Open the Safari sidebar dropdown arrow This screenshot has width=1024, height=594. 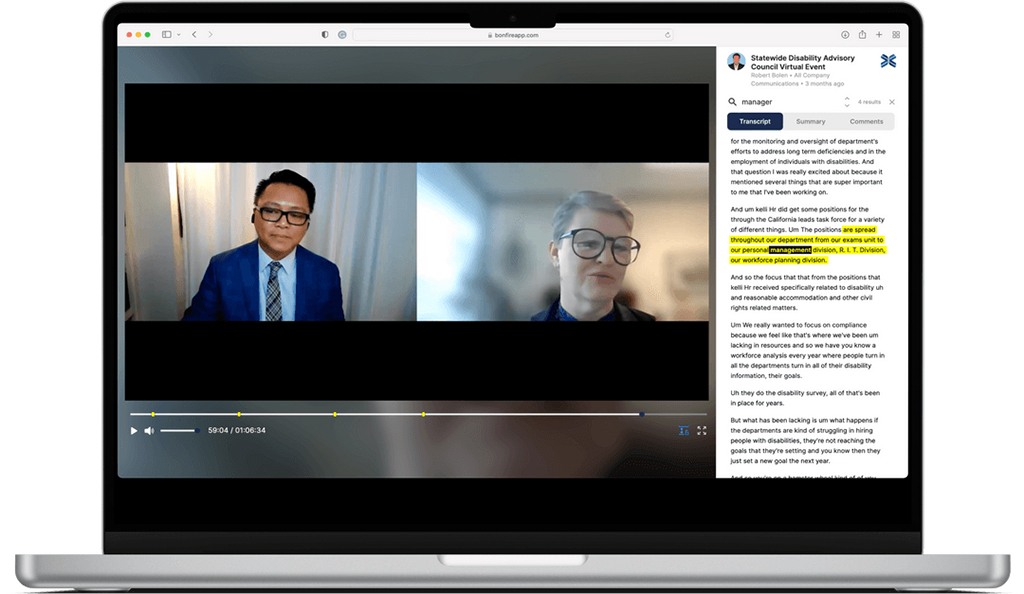point(179,35)
